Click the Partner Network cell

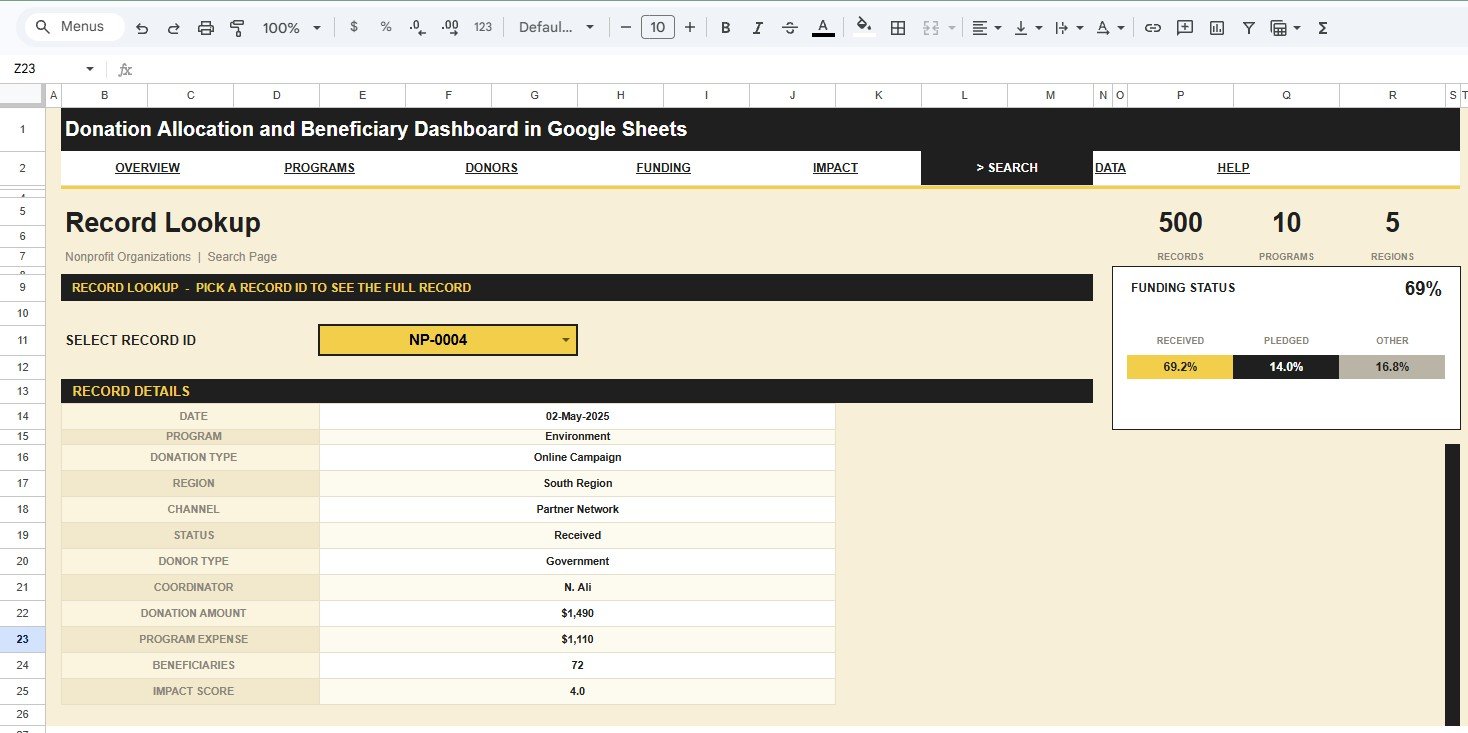pyautogui.click(x=577, y=509)
